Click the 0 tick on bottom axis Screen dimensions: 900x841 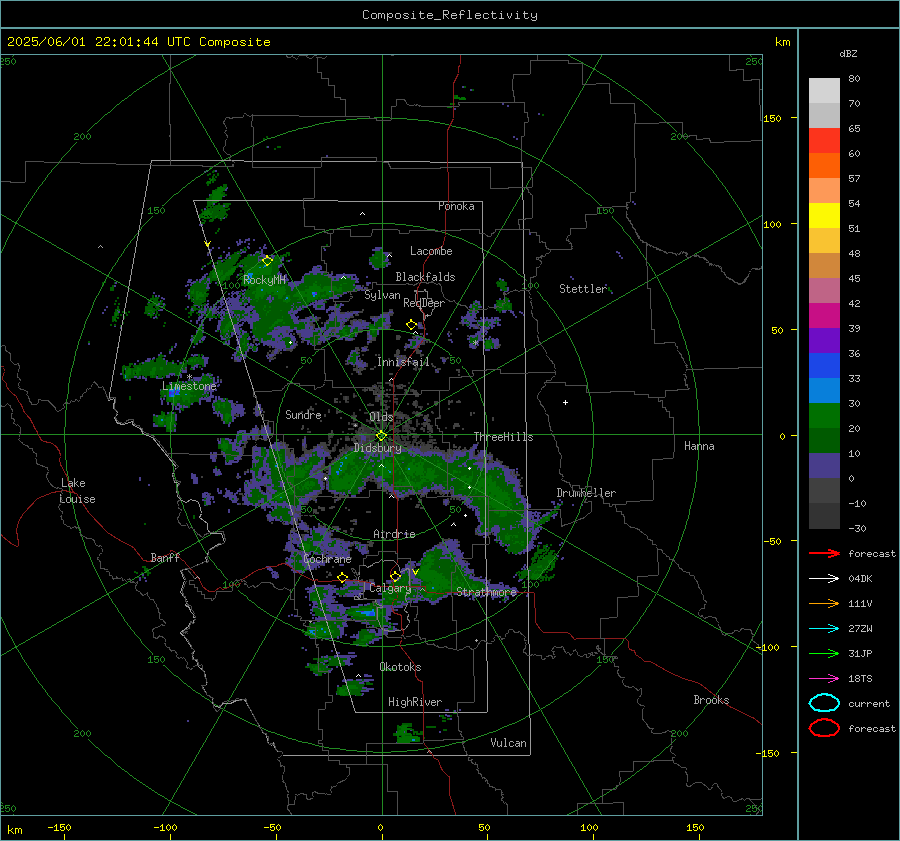pos(381,827)
